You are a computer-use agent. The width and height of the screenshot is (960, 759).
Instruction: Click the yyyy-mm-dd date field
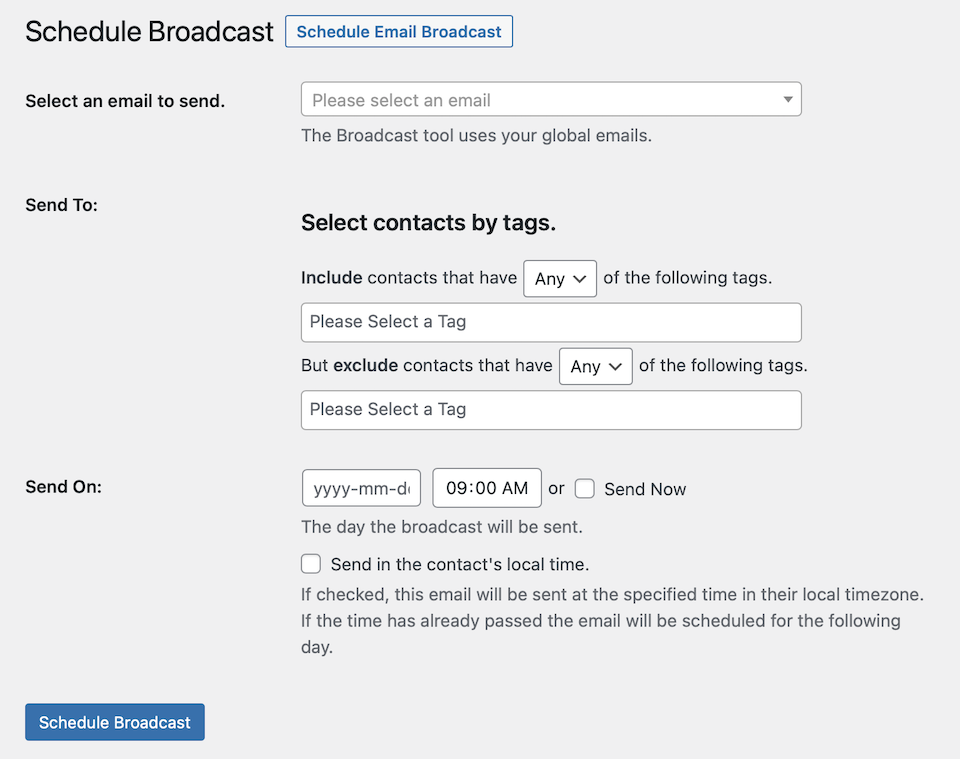(361, 489)
